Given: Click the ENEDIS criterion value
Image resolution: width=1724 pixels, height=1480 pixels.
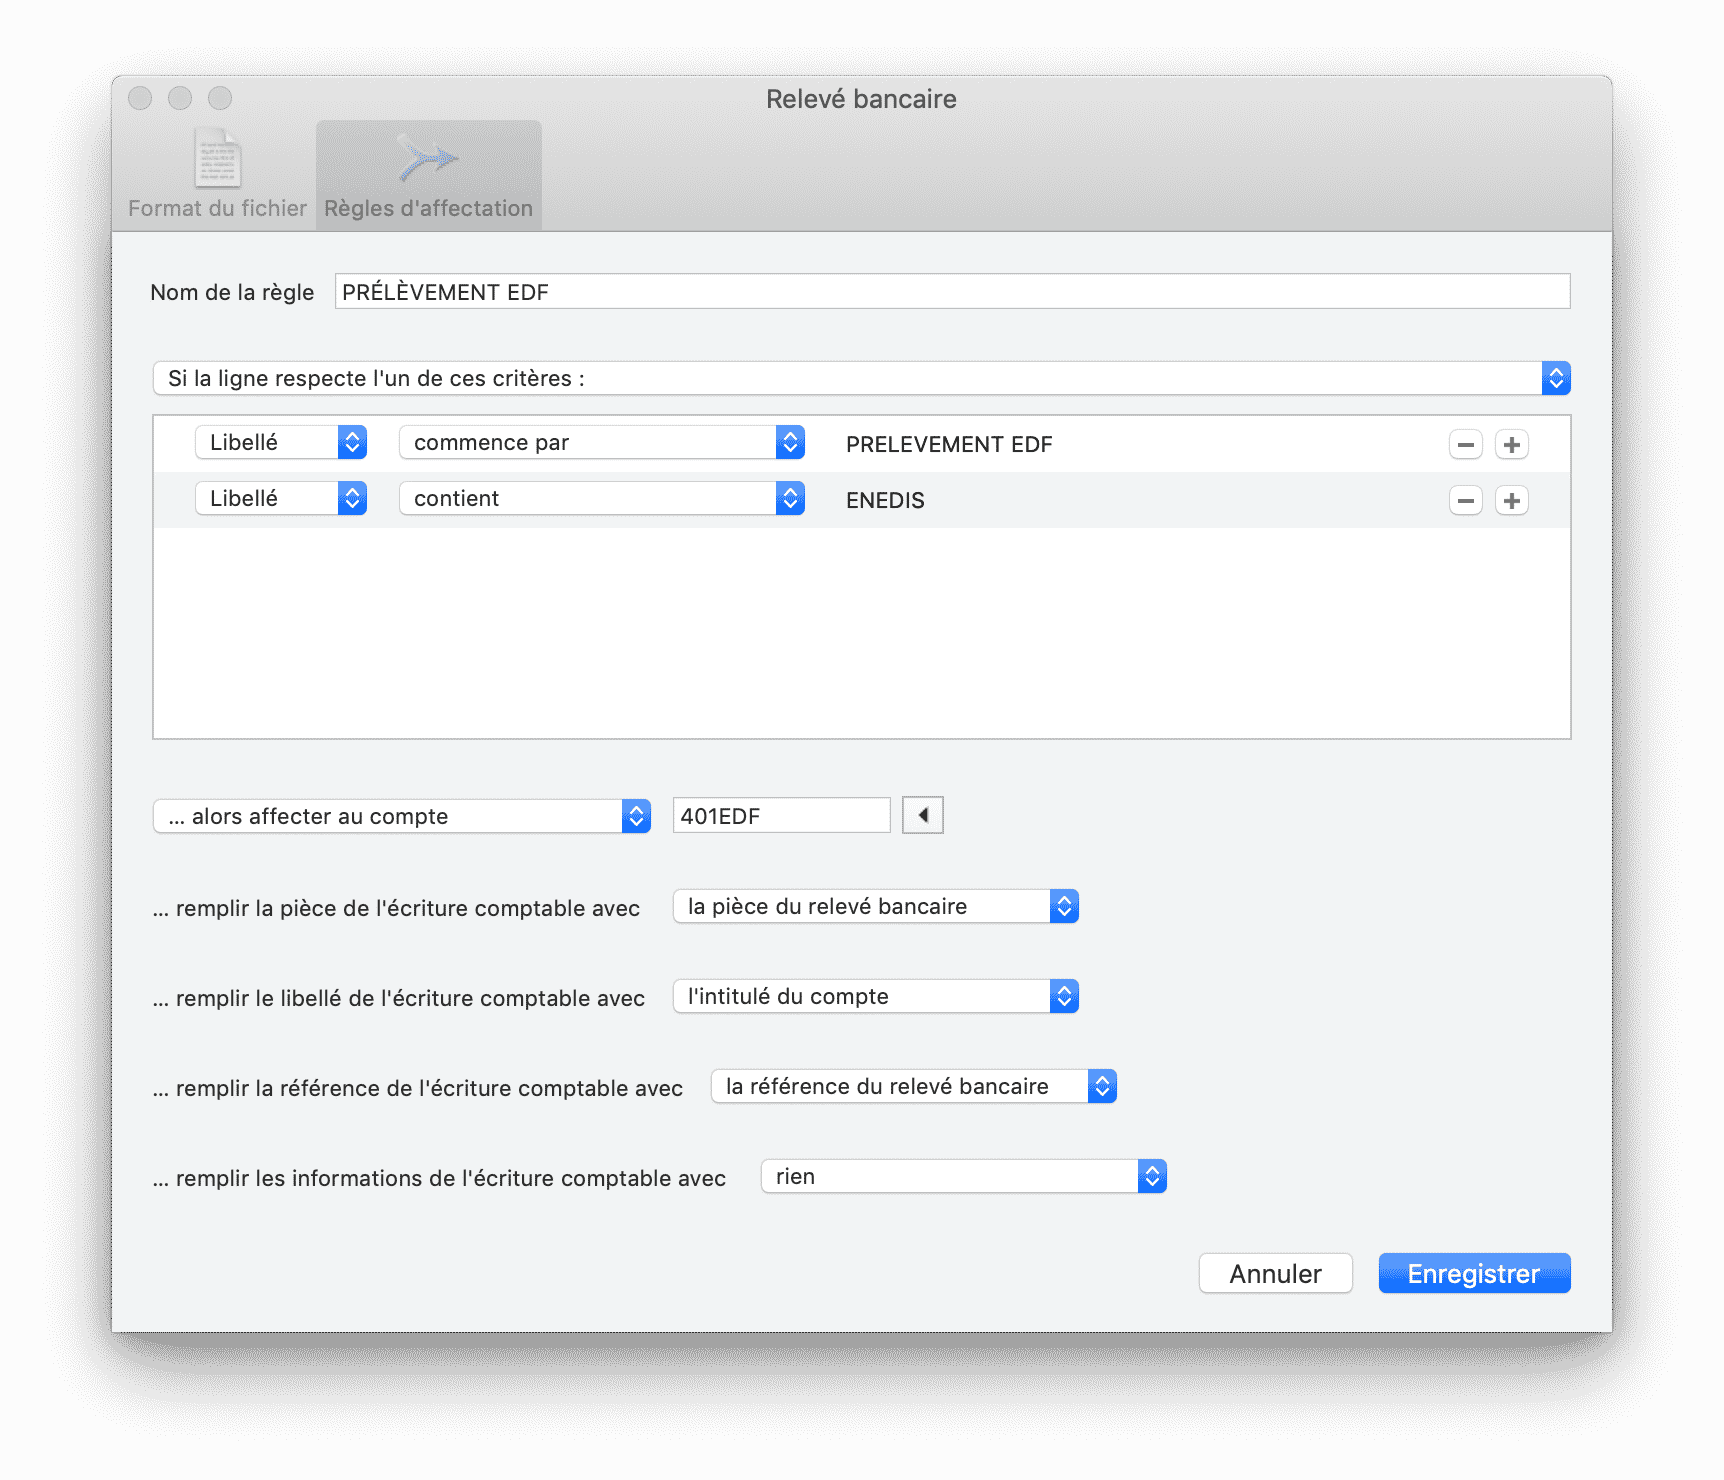Looking at the screenshot, I should (885, 500).
